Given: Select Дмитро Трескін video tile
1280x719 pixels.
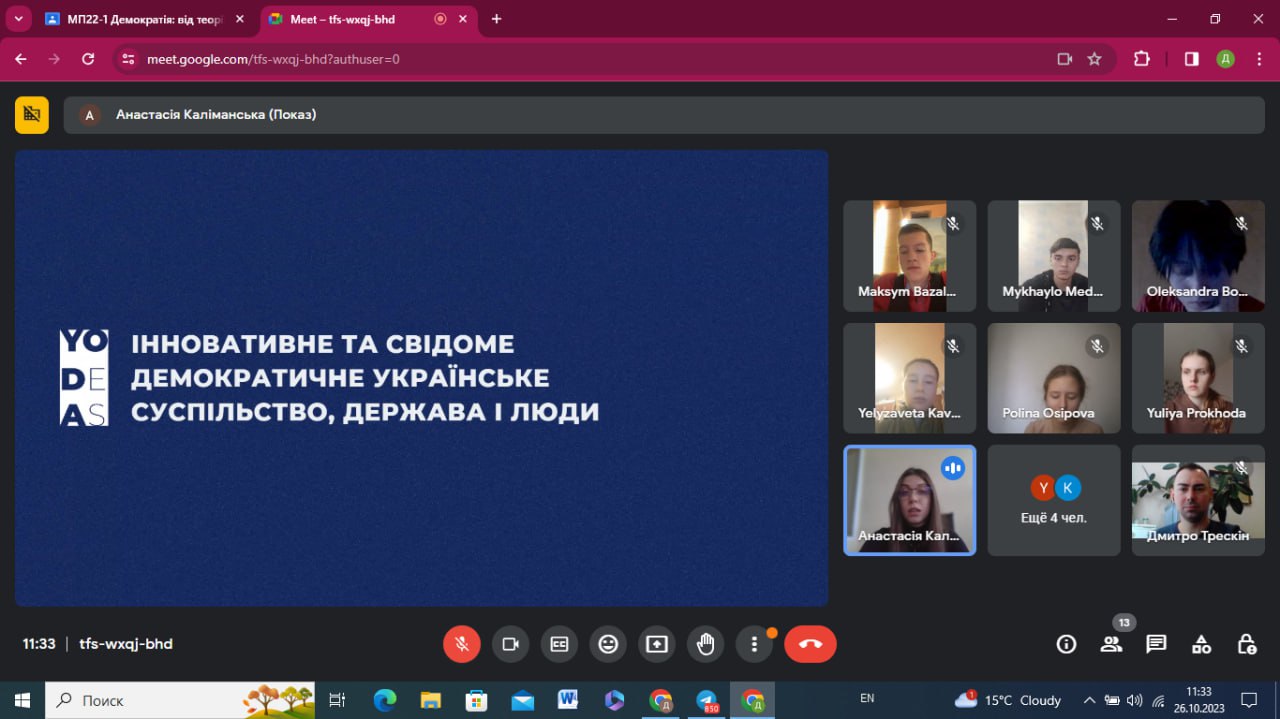Looking at the screenshot, I should tap(1198, 500).
